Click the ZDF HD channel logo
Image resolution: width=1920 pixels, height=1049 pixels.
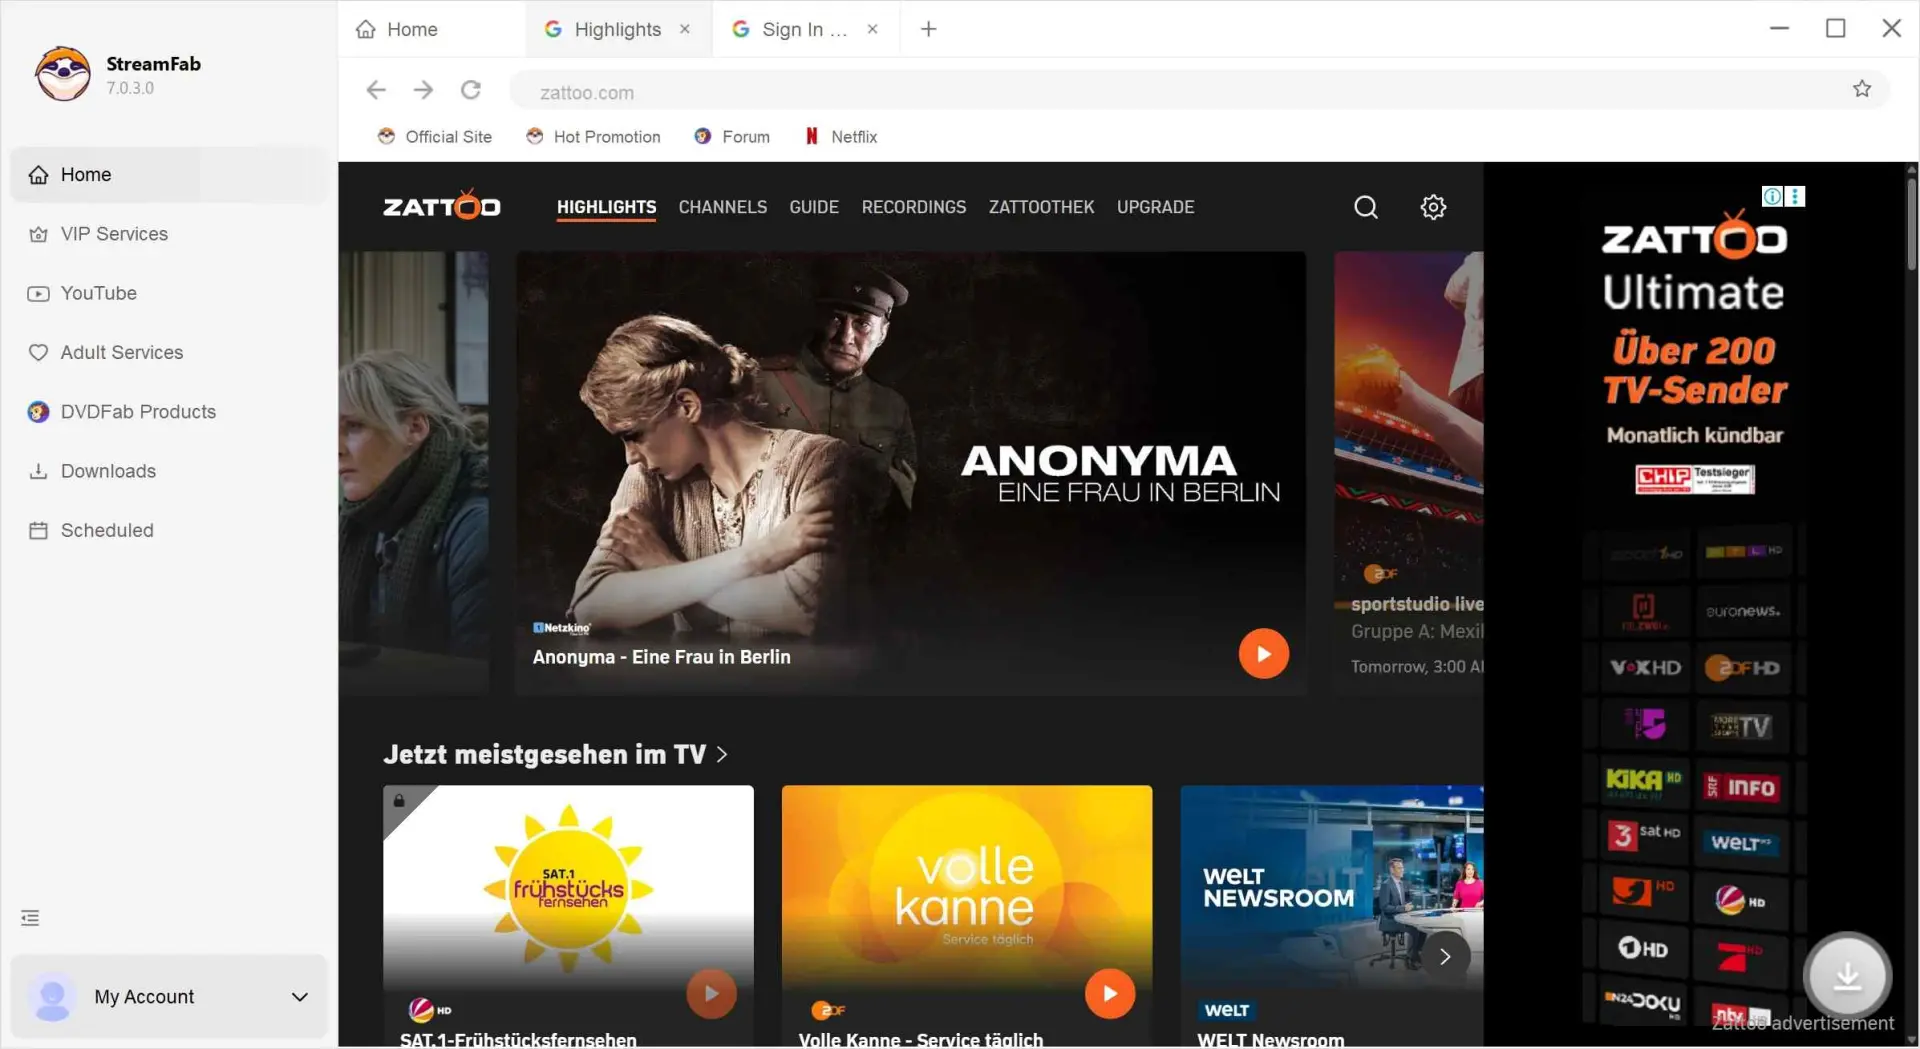click(x=1742, y=668)
